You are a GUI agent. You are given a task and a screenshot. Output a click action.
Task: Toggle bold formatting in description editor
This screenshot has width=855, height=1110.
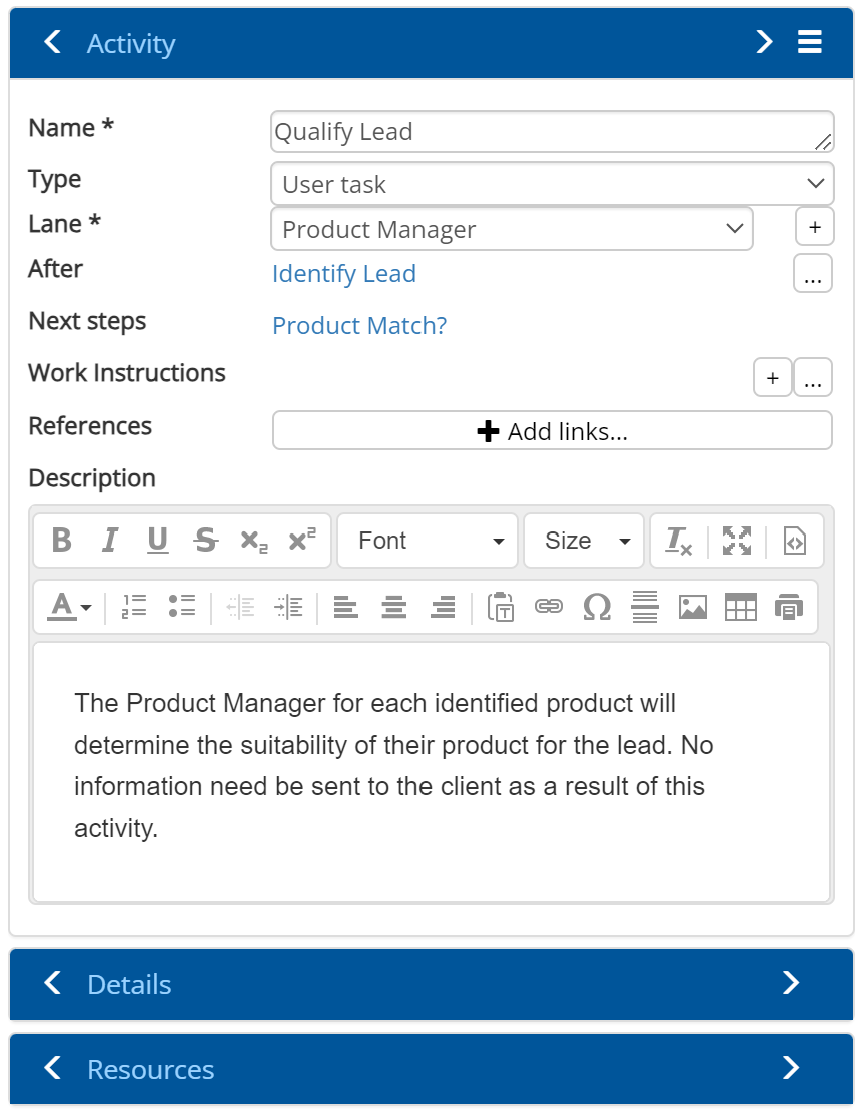61,541
